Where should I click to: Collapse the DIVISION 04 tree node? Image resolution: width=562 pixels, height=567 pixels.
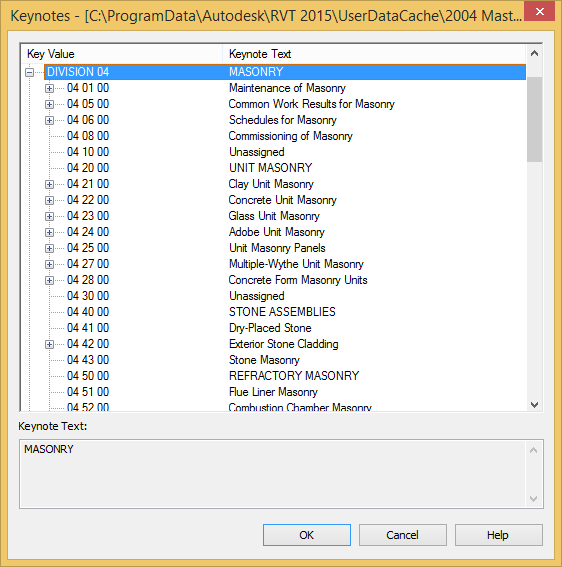30,72
